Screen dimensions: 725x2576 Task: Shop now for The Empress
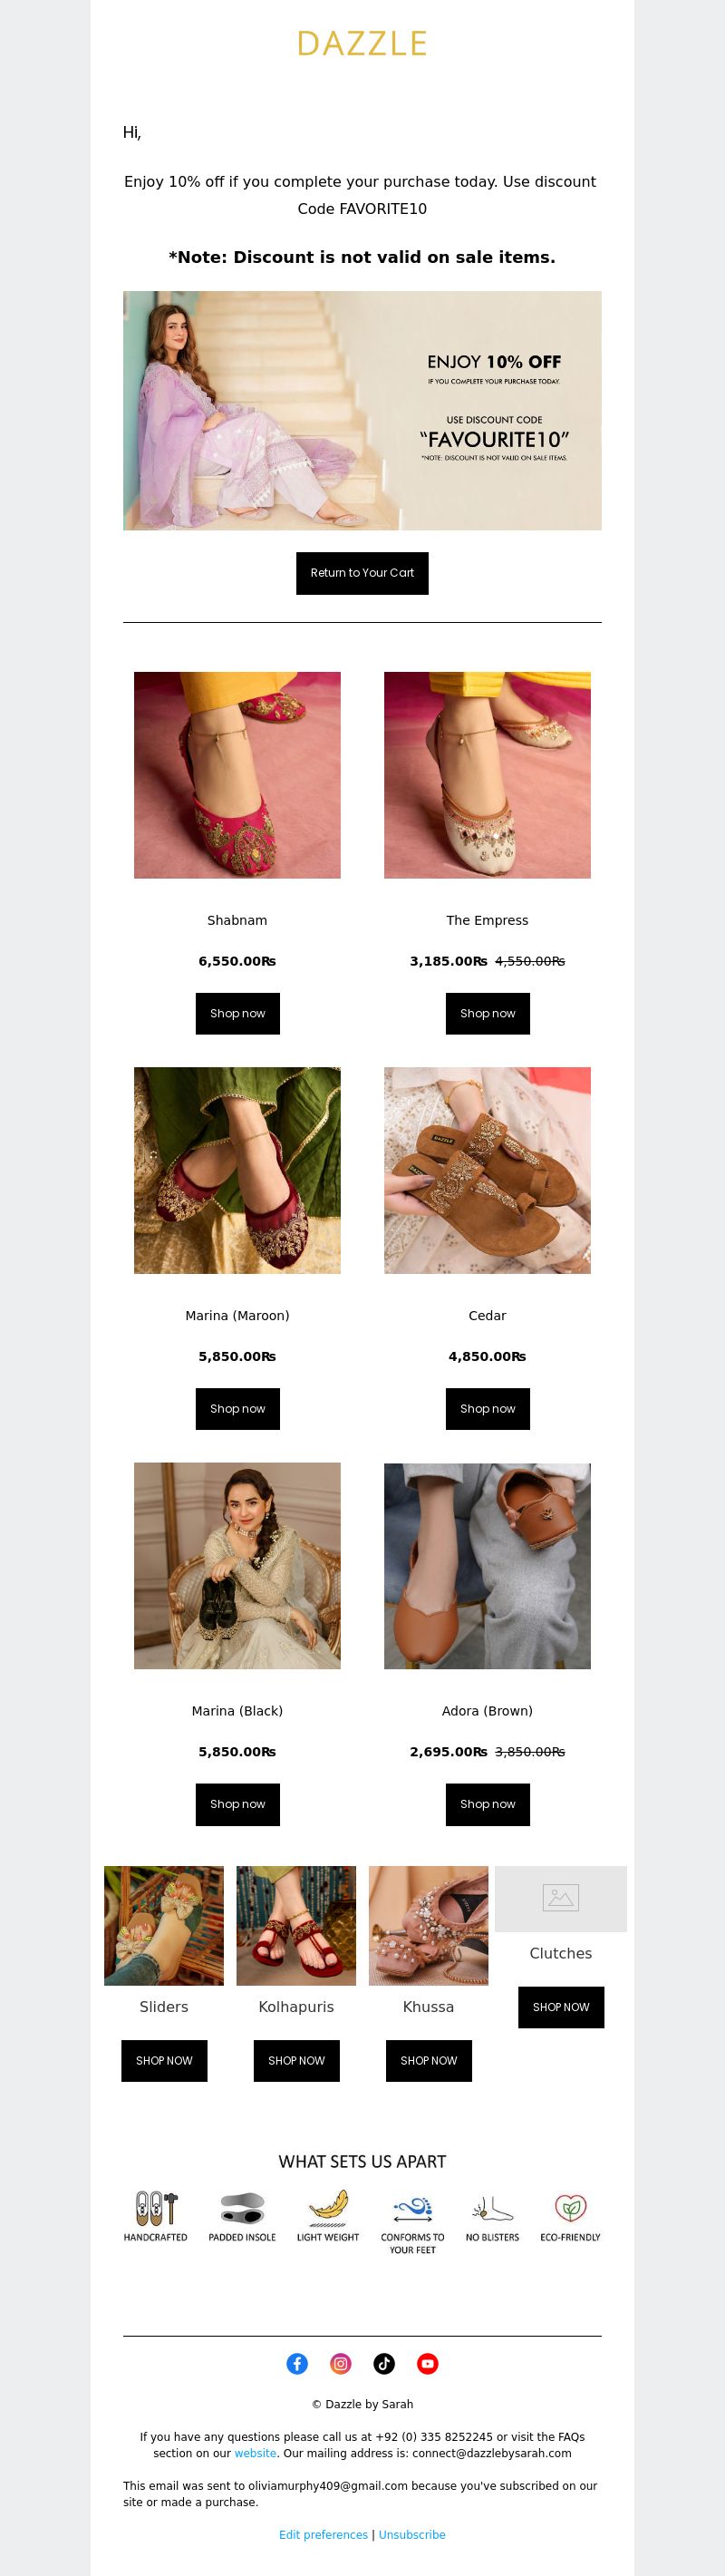tap(487, 1013)
